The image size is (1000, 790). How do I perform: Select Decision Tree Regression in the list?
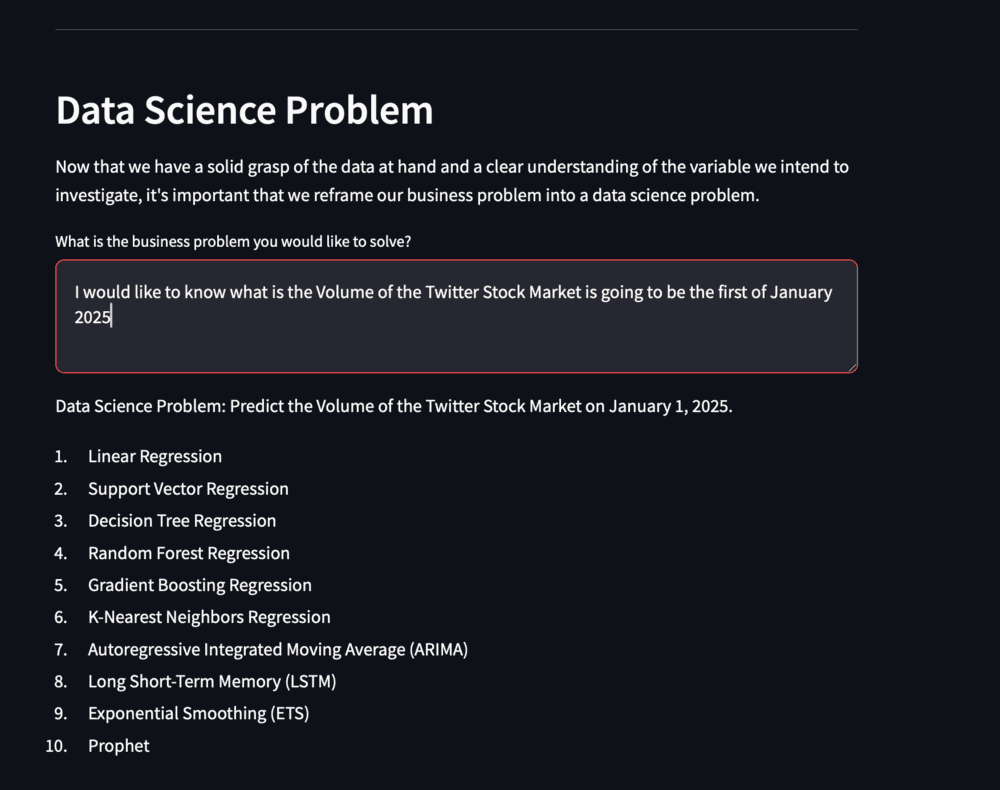(182, 521)
